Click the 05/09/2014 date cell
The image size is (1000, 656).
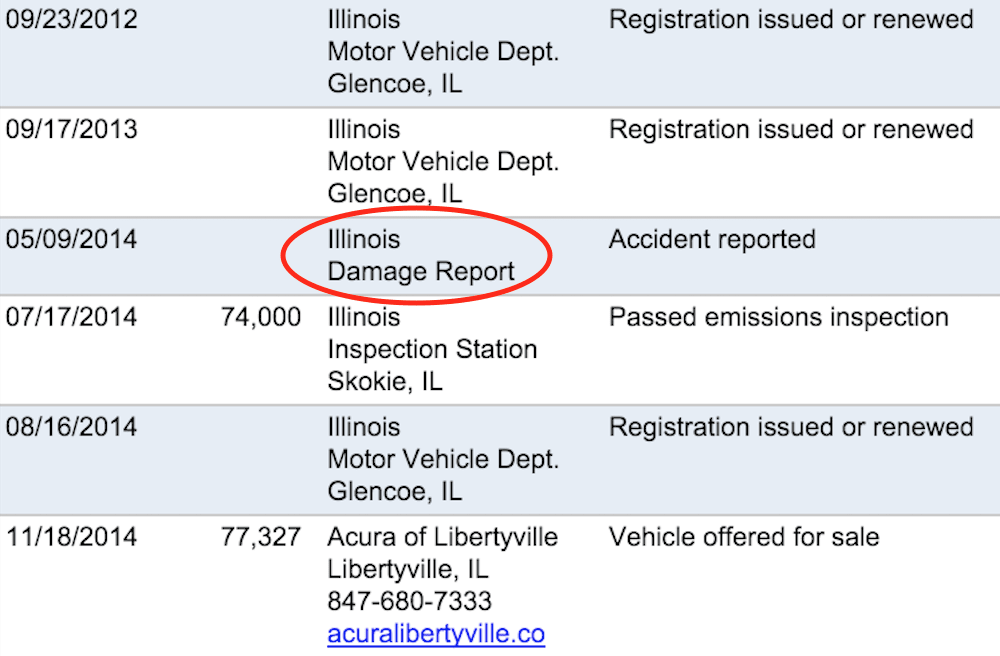pyautogui.click(x=71, y=240)
